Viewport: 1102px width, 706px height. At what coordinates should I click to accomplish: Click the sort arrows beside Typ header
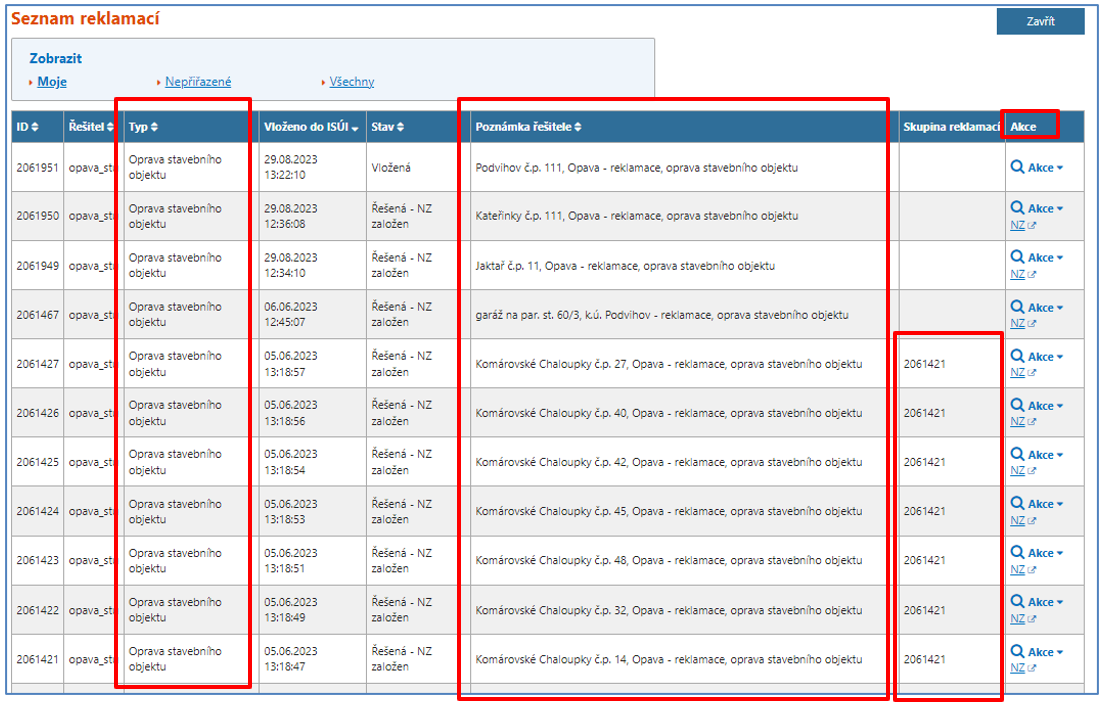(154, 127)
